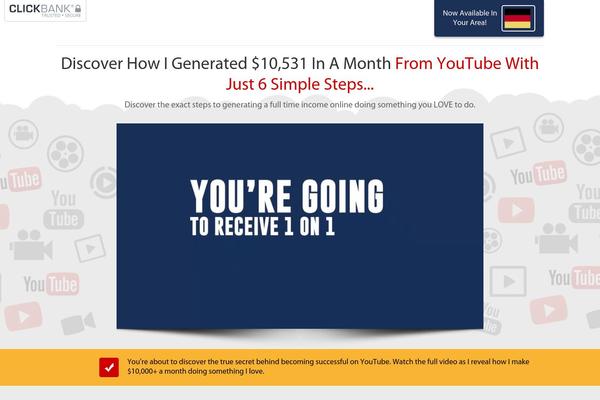Image resolution: width=600 pixels, height=400 pixels.
Task: Click the text "$10,000+ a month doing something I love."
Action: tap(196, 371)
